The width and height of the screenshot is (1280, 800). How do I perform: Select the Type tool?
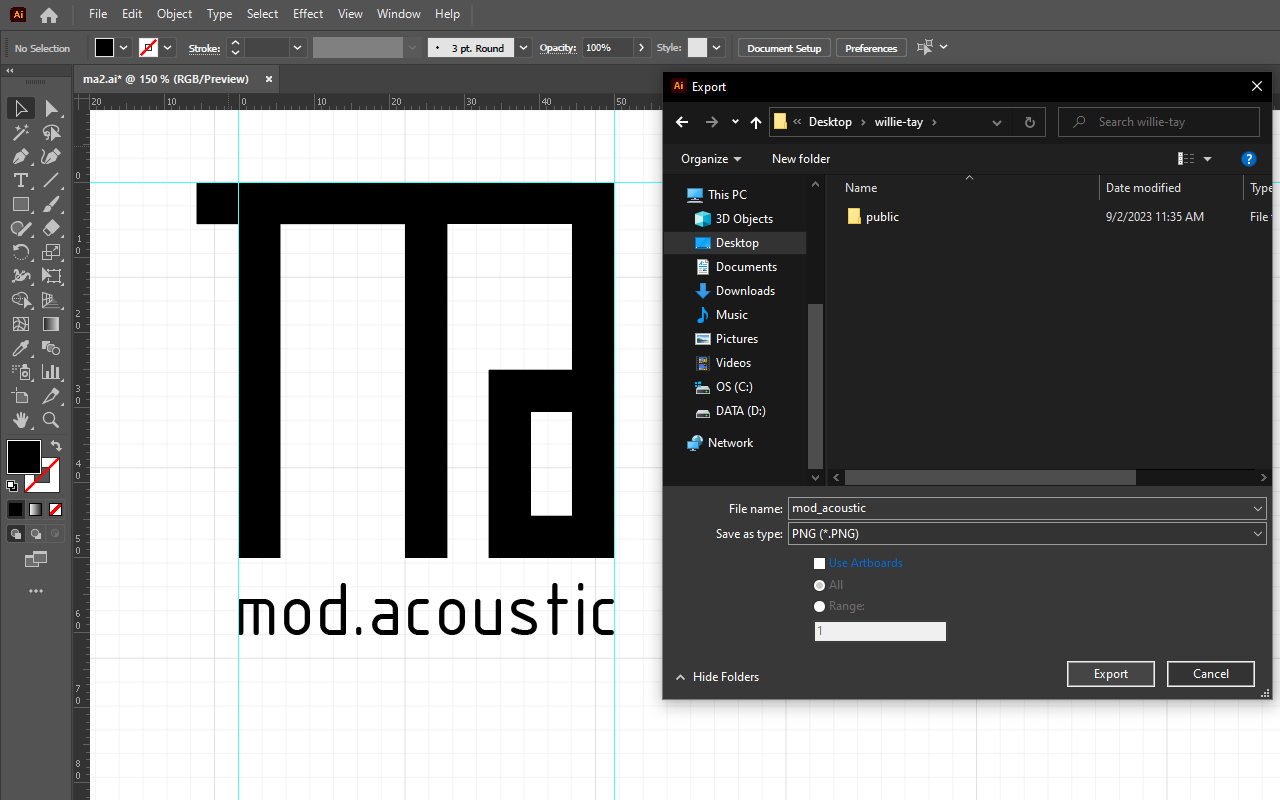pos(21,180)
